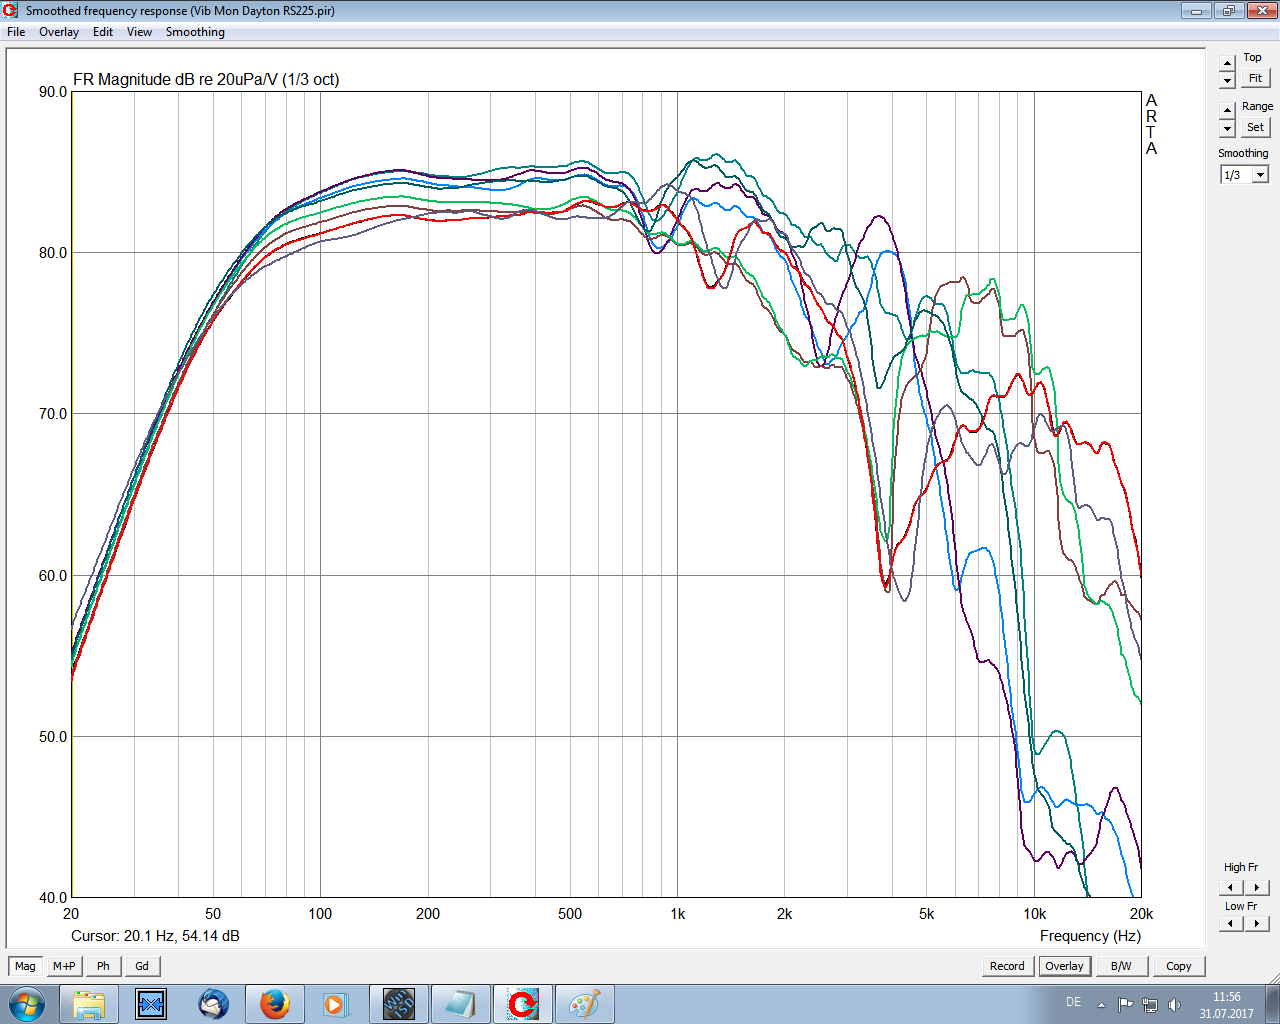
Task: Toggle B/W display mode
Action: (x=1121, y=966)
